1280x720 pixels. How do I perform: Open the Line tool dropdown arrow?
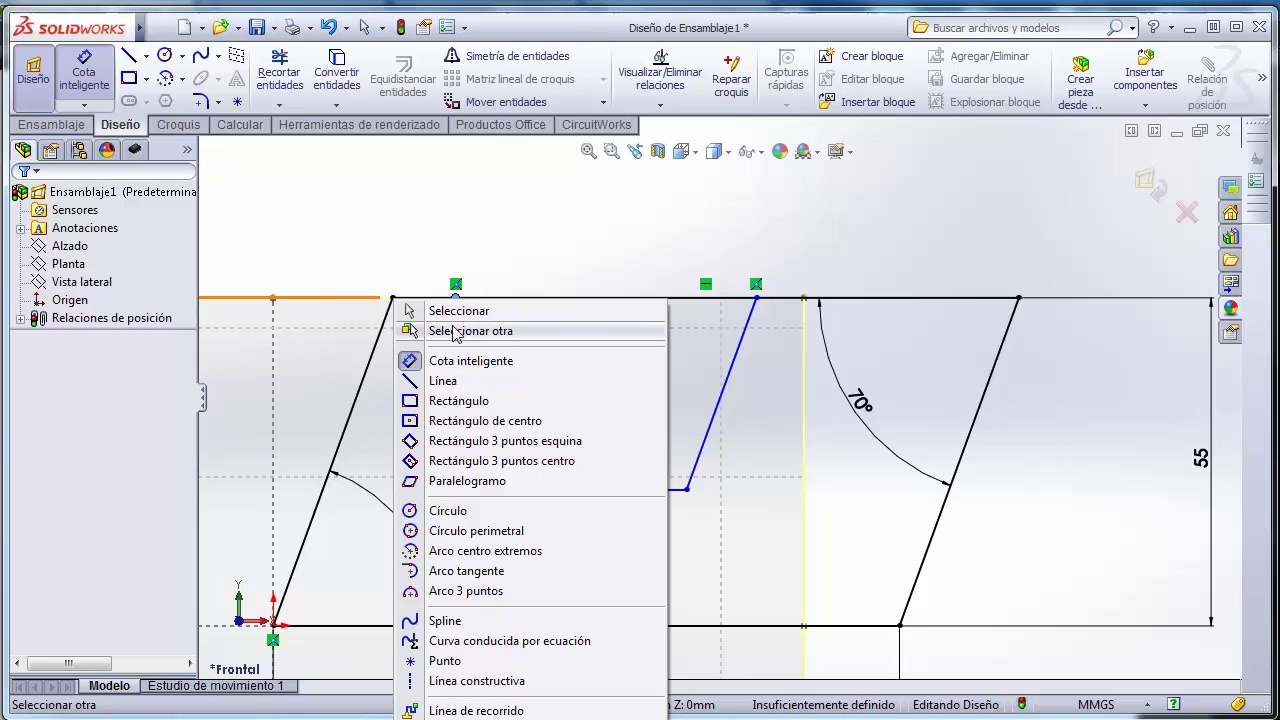[146, 56]
